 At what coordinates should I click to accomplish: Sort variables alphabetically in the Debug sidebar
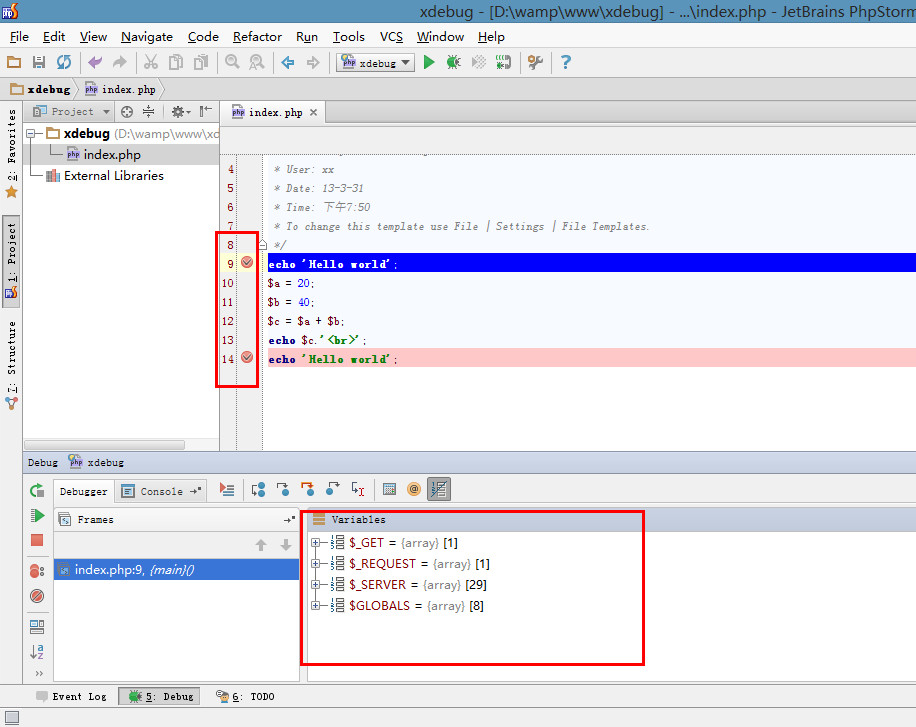pos(37,651)
